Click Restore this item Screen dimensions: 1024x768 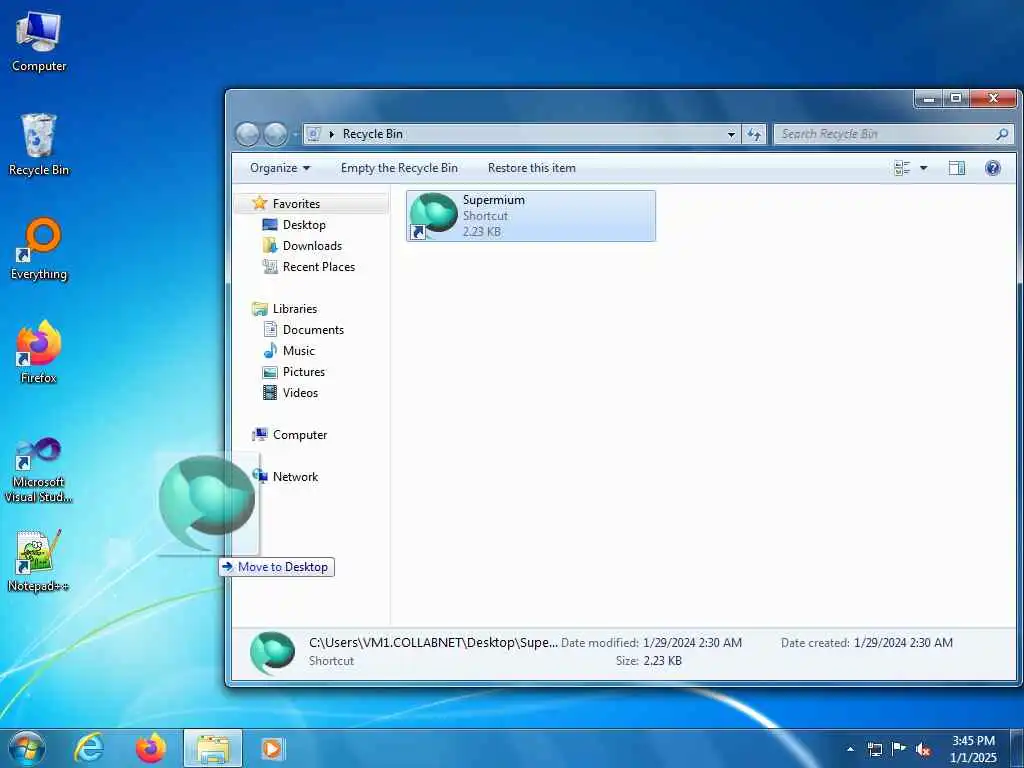coord(532,168)
